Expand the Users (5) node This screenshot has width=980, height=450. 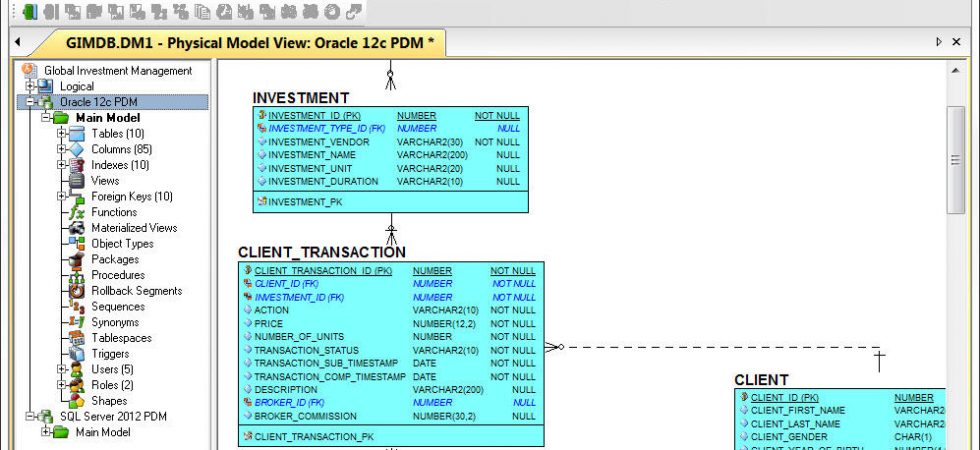(x=61, y=369)
